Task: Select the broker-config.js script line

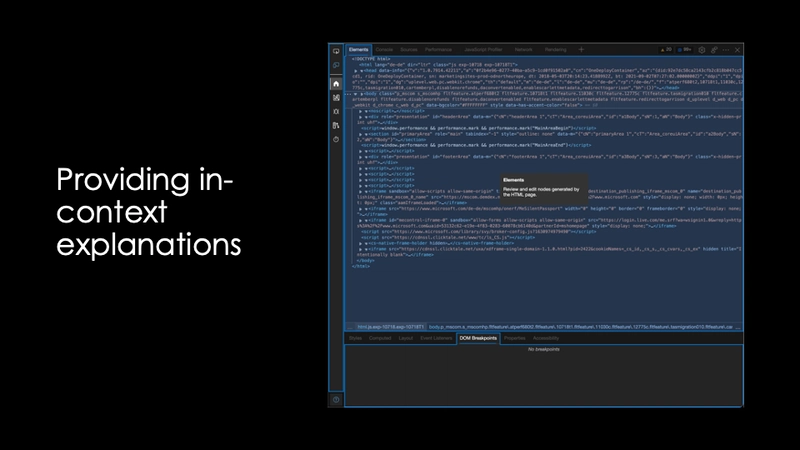Action: [479, 232]
